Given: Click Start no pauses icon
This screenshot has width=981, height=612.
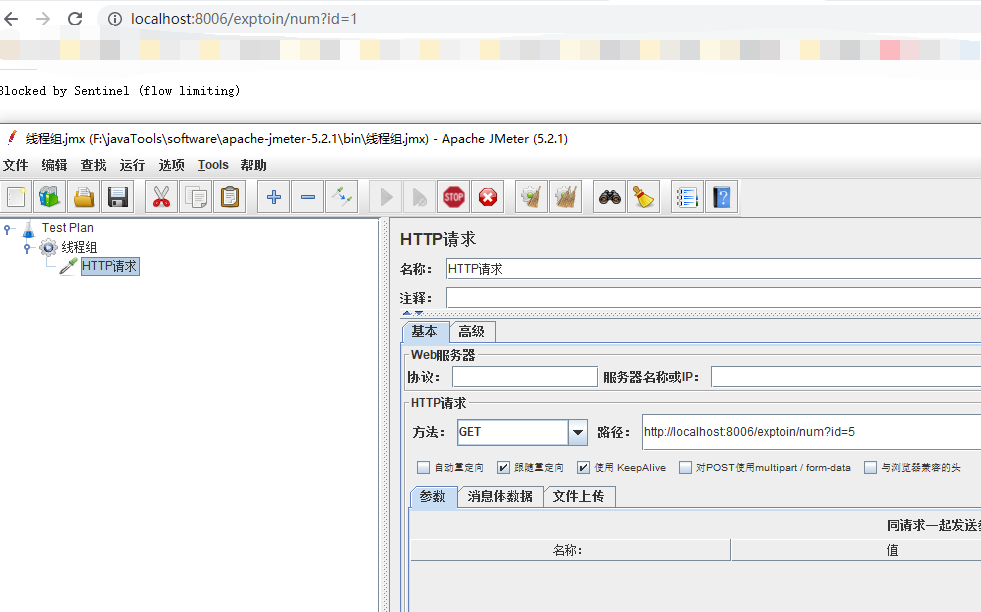Looking at the screenshot, I should coord(420,197).
